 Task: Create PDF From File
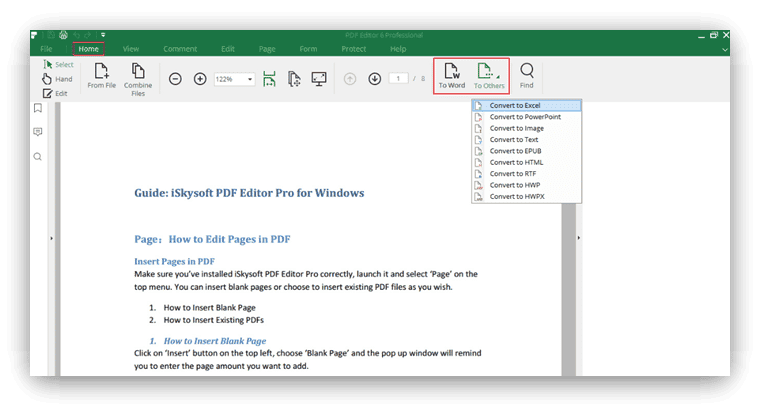101,76
